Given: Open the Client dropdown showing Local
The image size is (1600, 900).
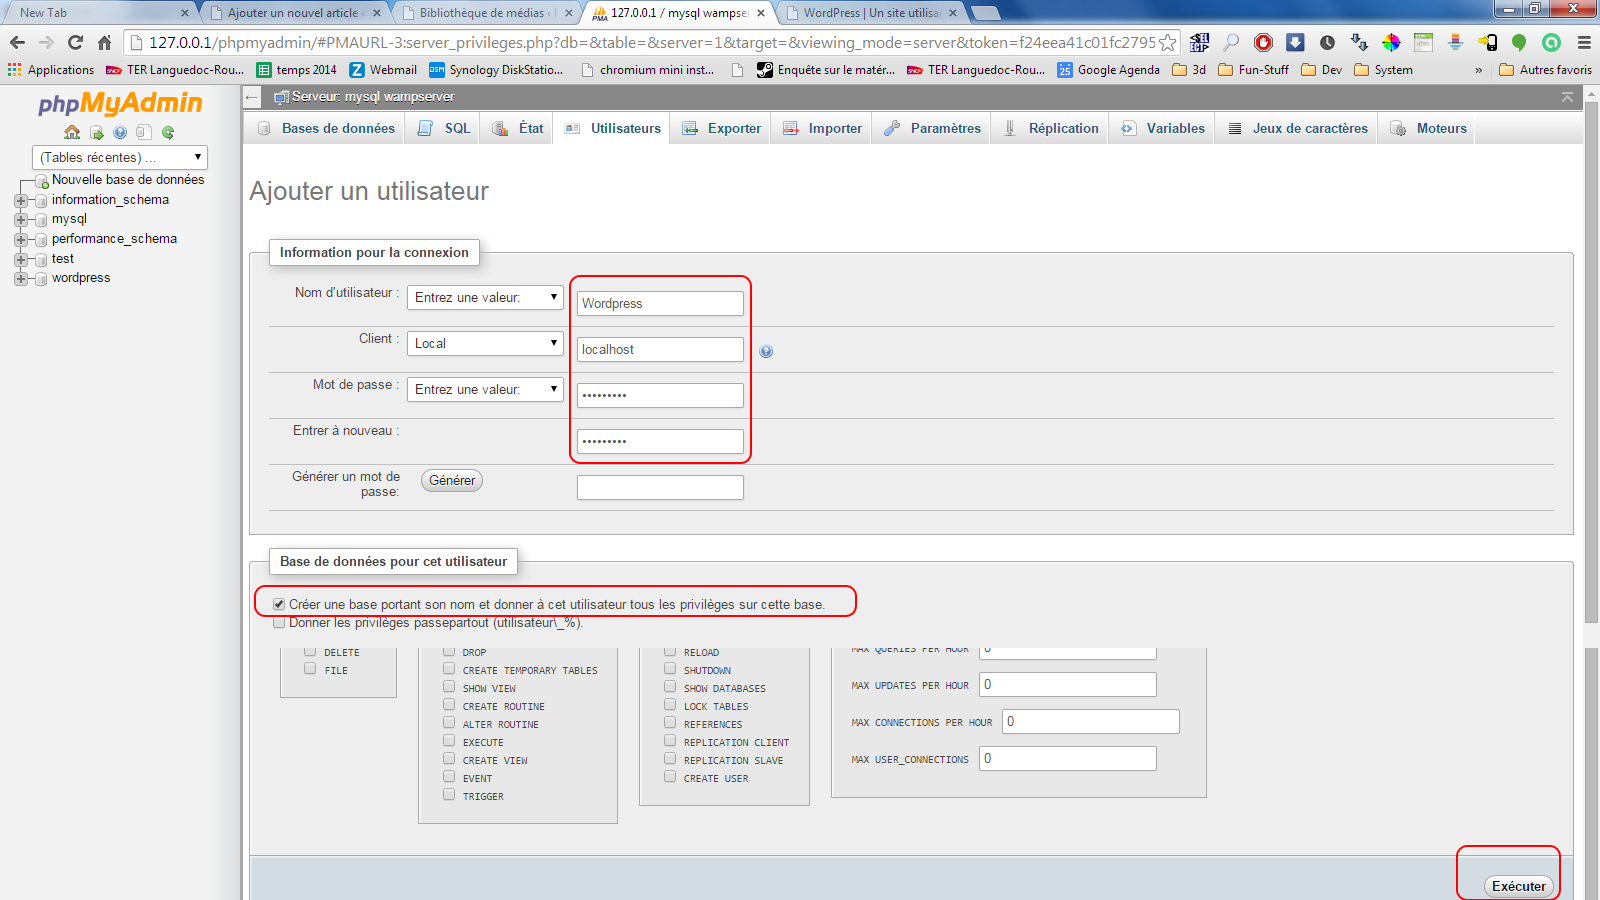Looking at the screenshot, I should tap(485, 343).
